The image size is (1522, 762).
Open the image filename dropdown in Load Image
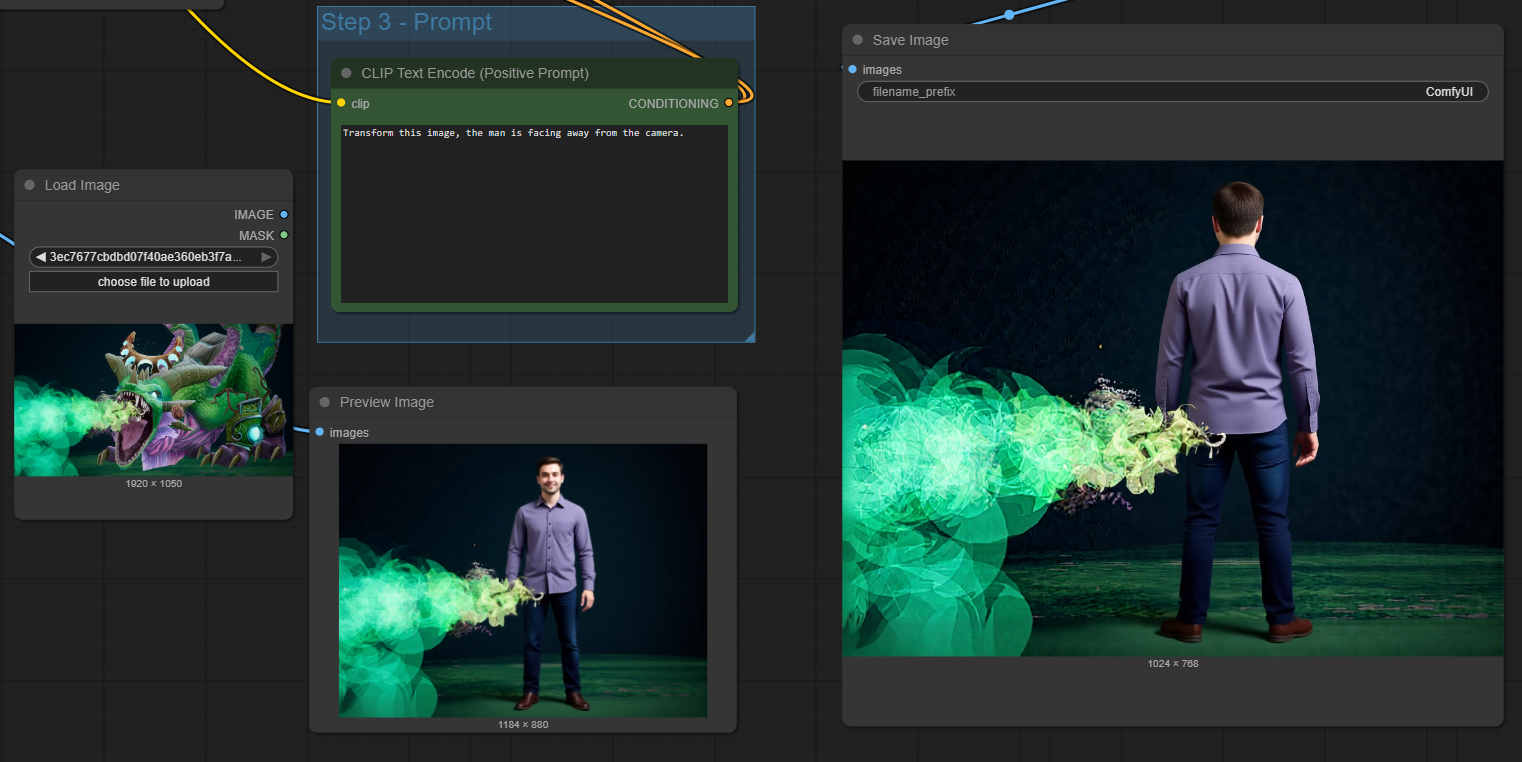[153, 257]
